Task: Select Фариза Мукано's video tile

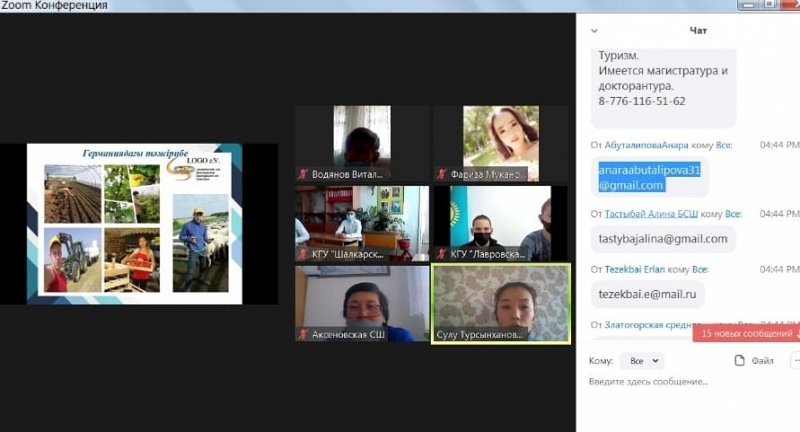Action: point(501,143)
